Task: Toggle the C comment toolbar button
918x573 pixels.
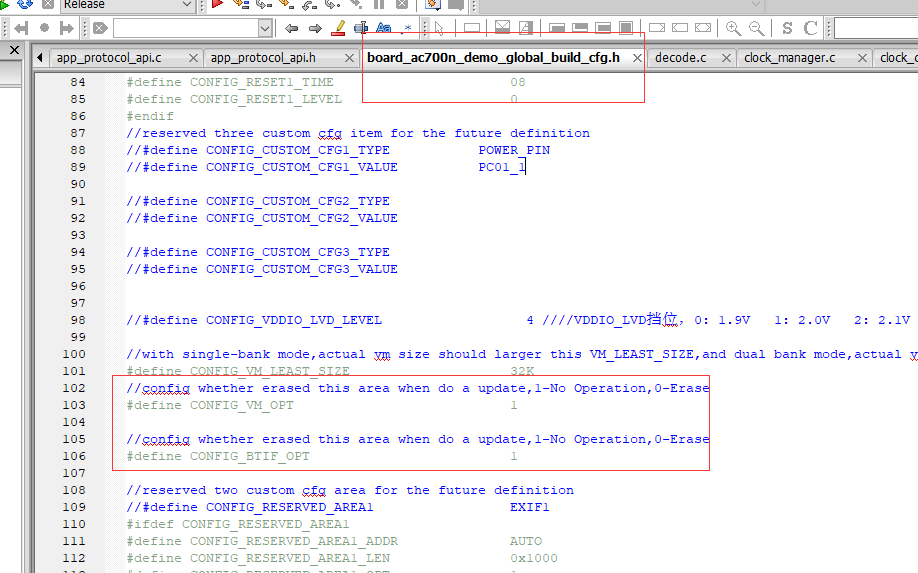Action: pos(810,28)
